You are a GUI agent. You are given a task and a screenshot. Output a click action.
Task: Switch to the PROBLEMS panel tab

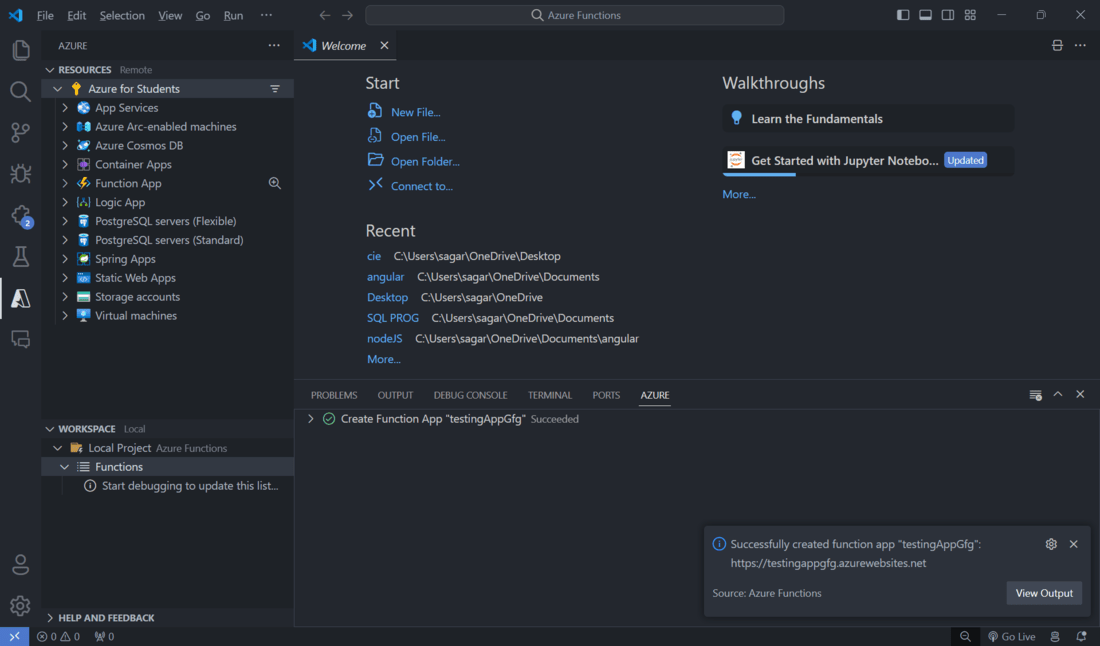pos(334,396)
